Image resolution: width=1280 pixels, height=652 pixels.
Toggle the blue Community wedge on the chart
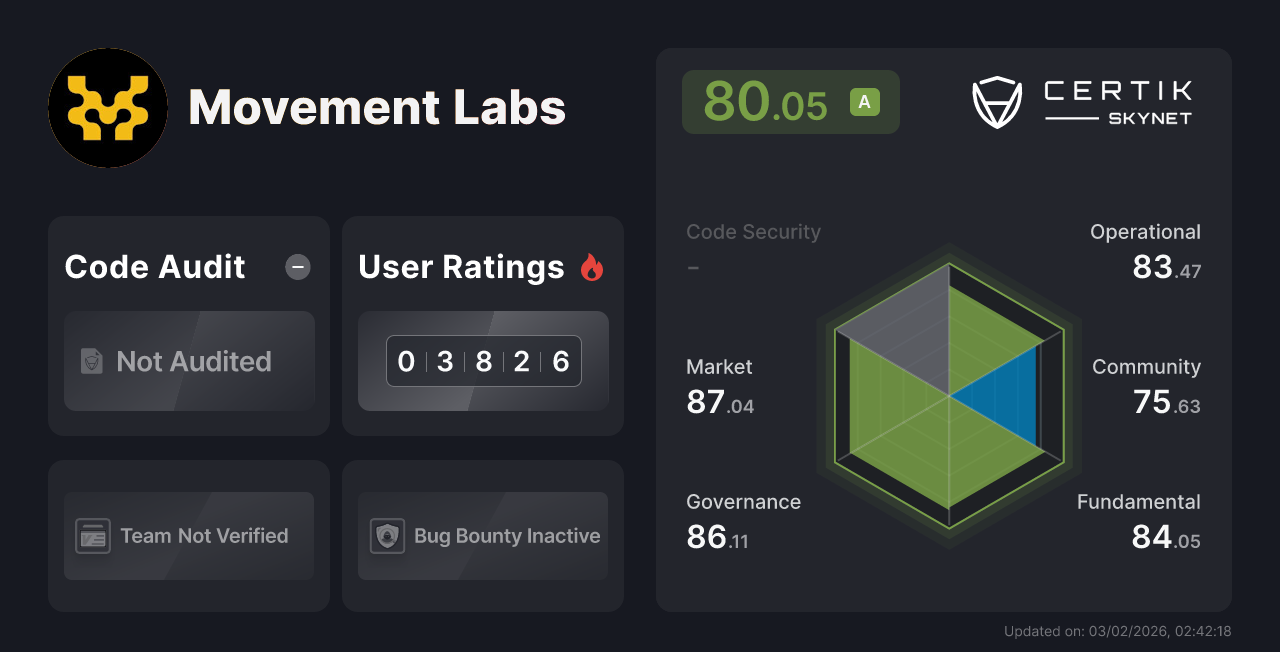(1005, 395)
